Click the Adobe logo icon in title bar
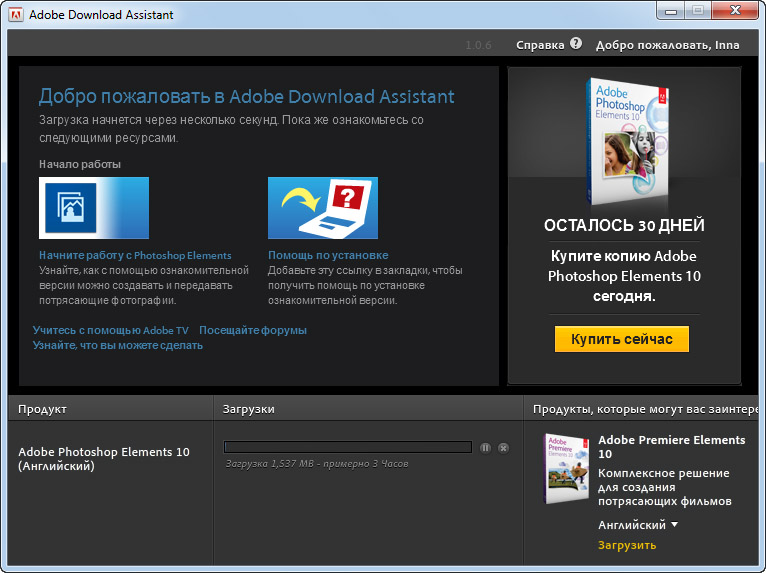766x573 pixels. (16, 14)
